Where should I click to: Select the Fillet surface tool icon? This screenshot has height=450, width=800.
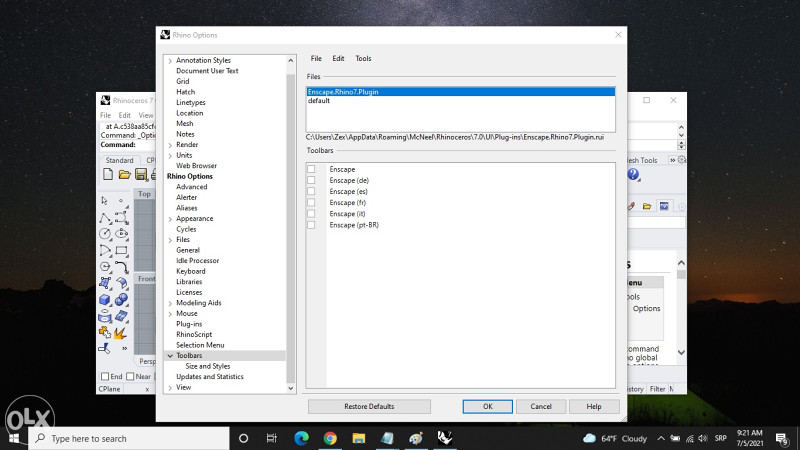(121, 283)
